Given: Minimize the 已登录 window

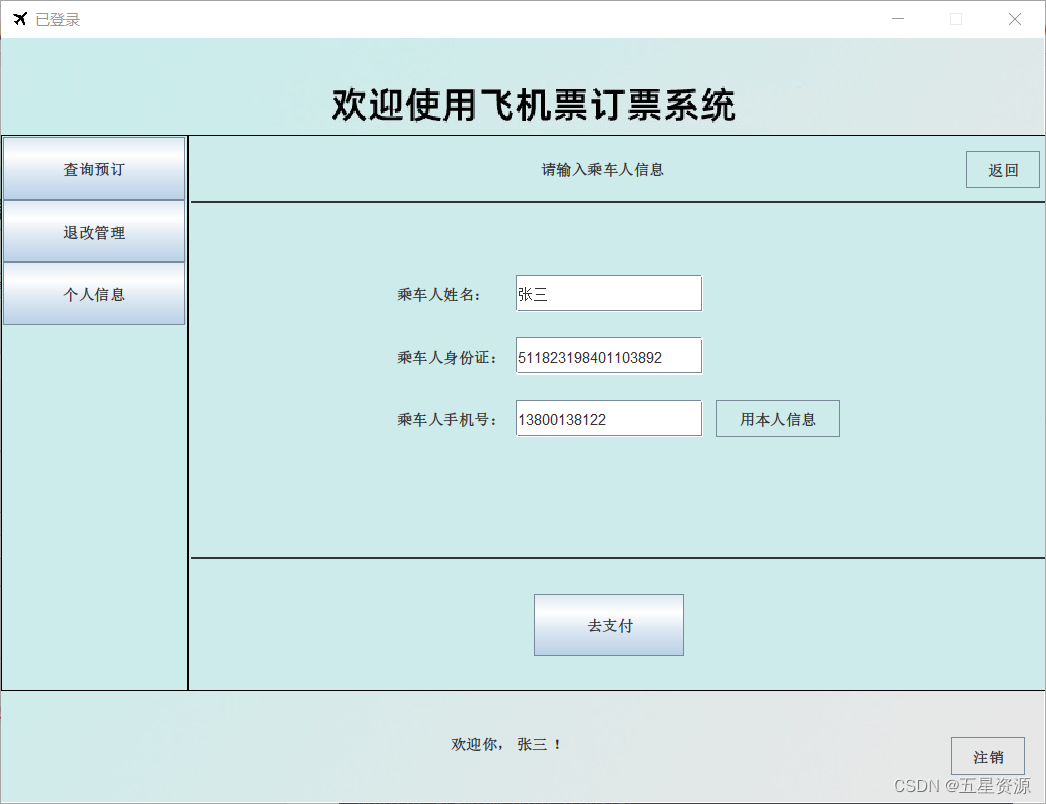Looking at the screenshot, I should [x=898, y=19].
